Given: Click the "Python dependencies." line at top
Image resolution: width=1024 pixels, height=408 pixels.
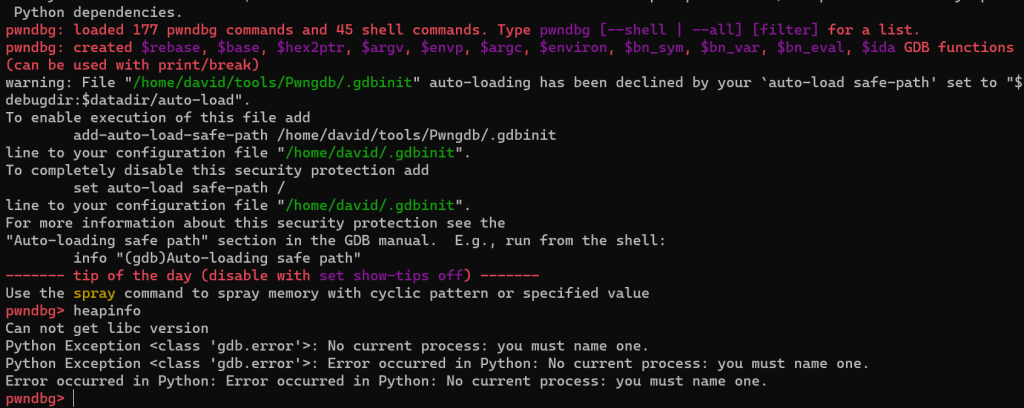Looking at the screenshot, I should [x=98, y=12].
